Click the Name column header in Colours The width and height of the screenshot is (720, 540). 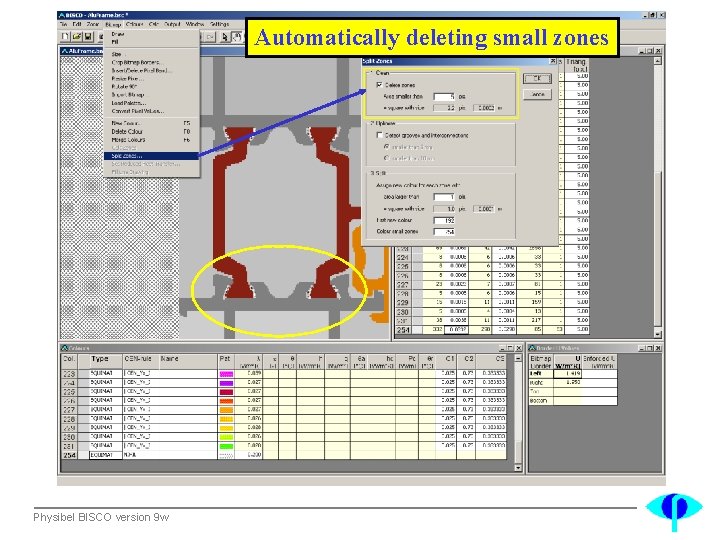point(187,360)
